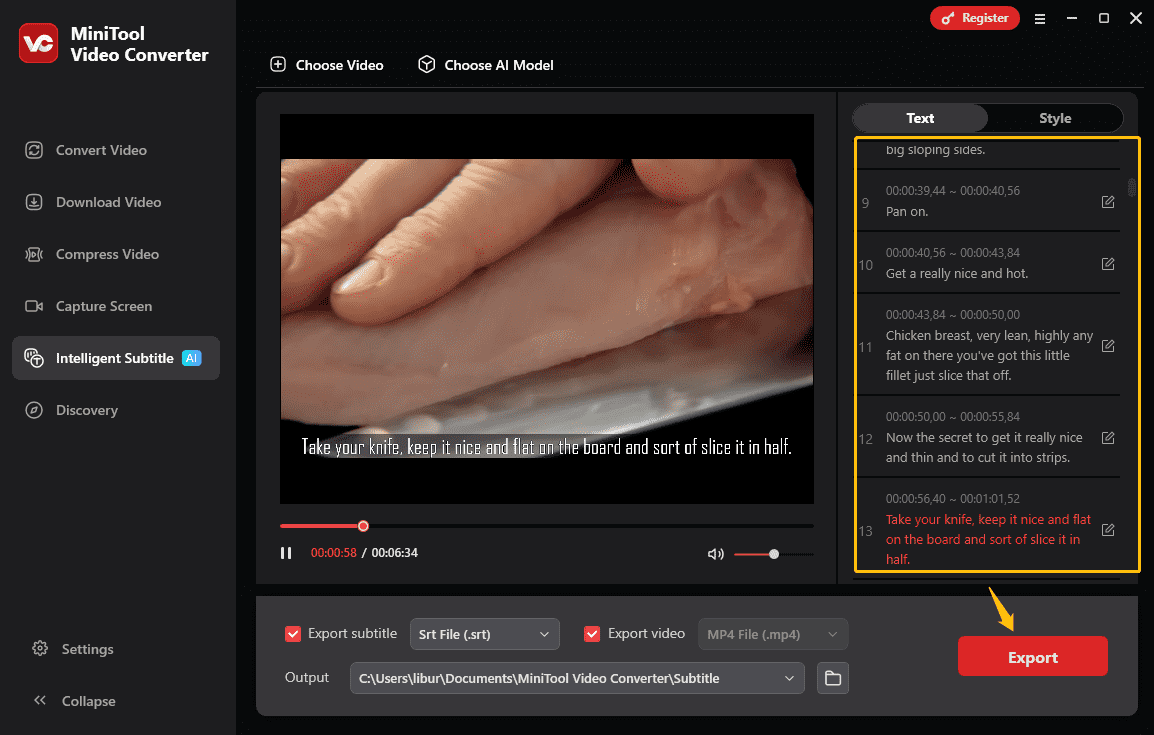Adjust the volume slider handle
The width and height of the screenshot is (1154, 735).
(774, 553)
